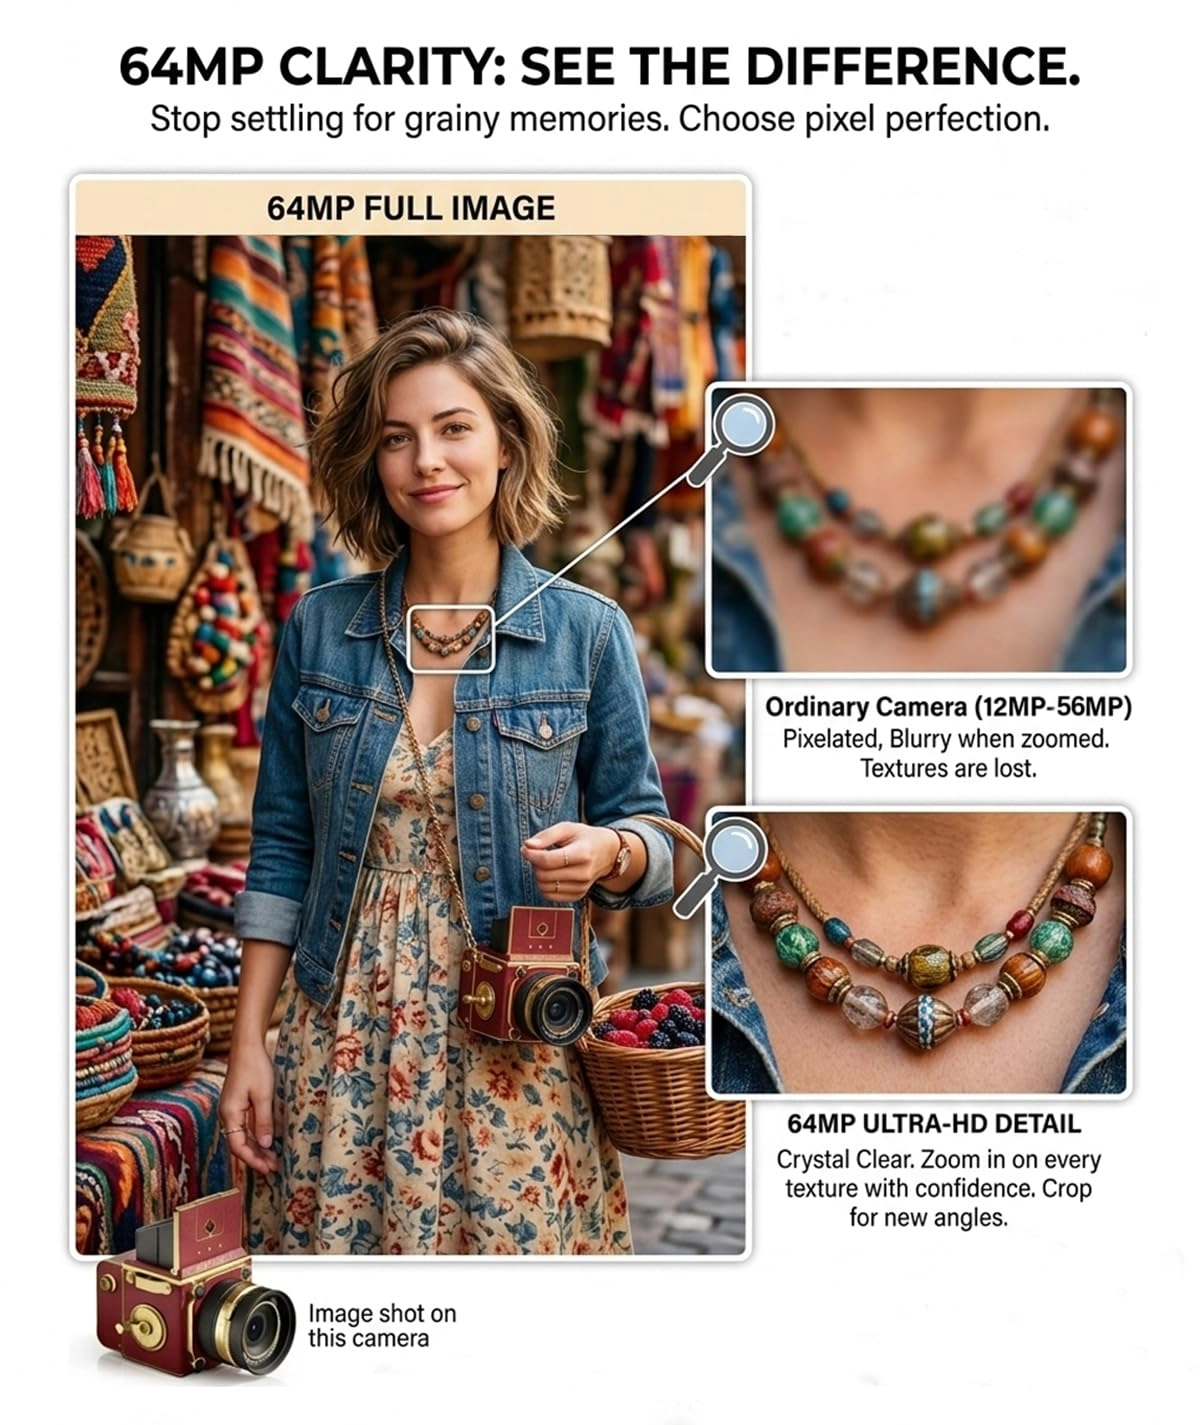Click the white highlight box around the necklace
1200x1425 pixels.
pyautogui.click(x=451, y=638)
